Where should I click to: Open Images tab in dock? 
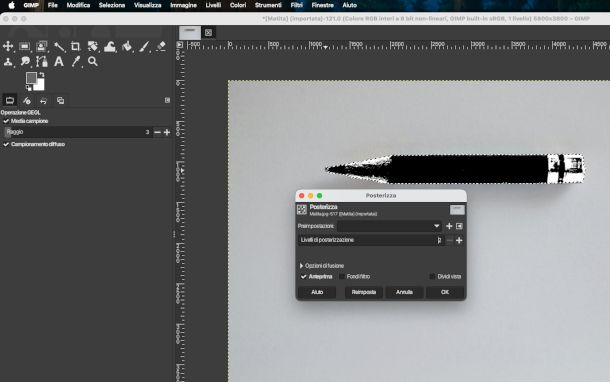60,101
